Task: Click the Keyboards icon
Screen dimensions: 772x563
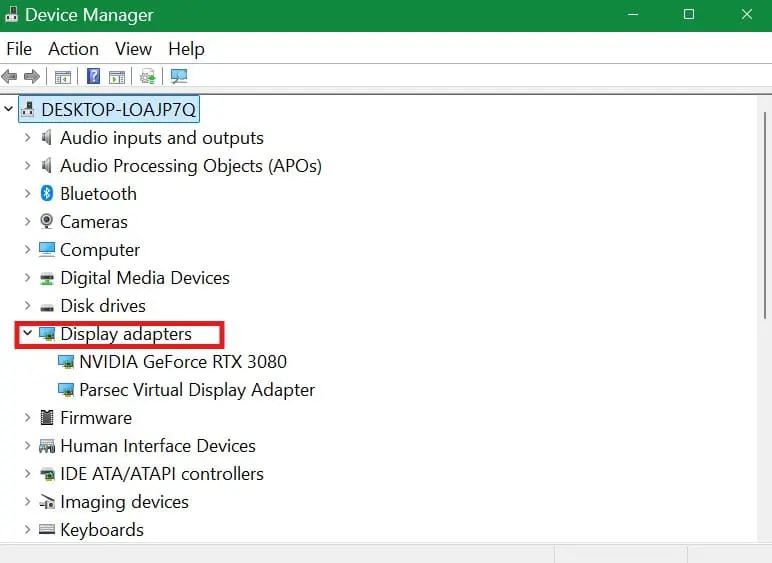Action: (x=47, y=529)
